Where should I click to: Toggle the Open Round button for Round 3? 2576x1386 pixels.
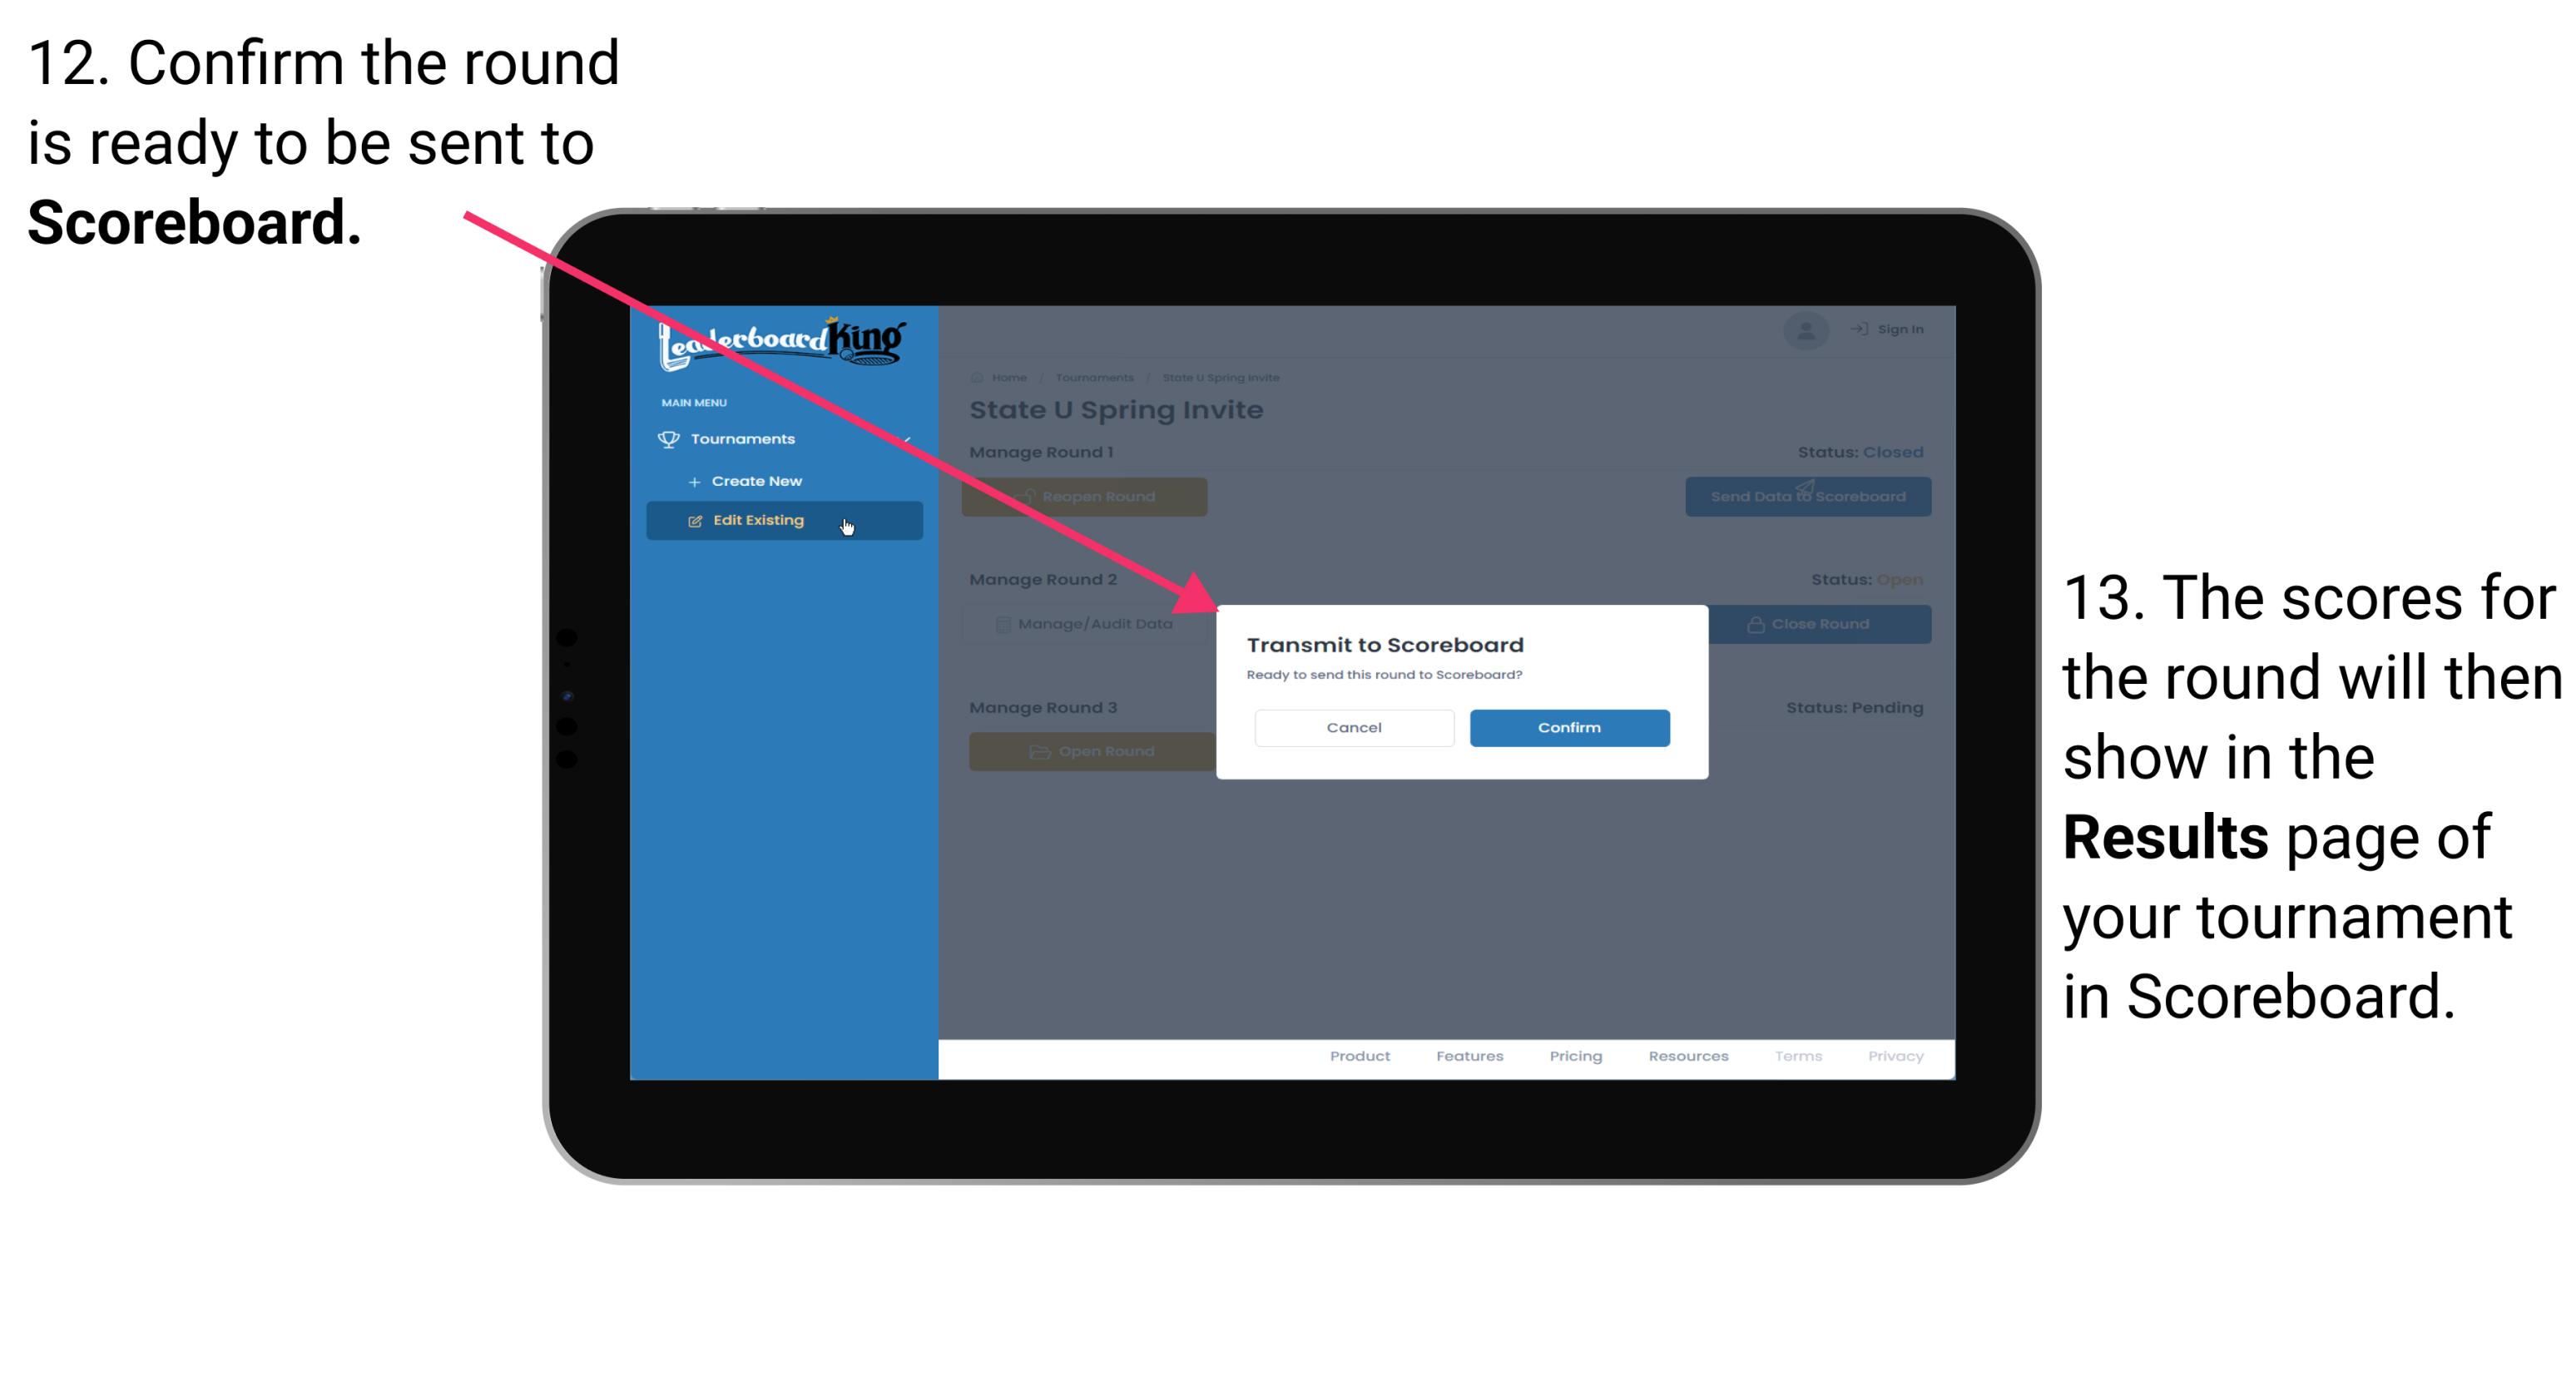[x=1091, y=751]
